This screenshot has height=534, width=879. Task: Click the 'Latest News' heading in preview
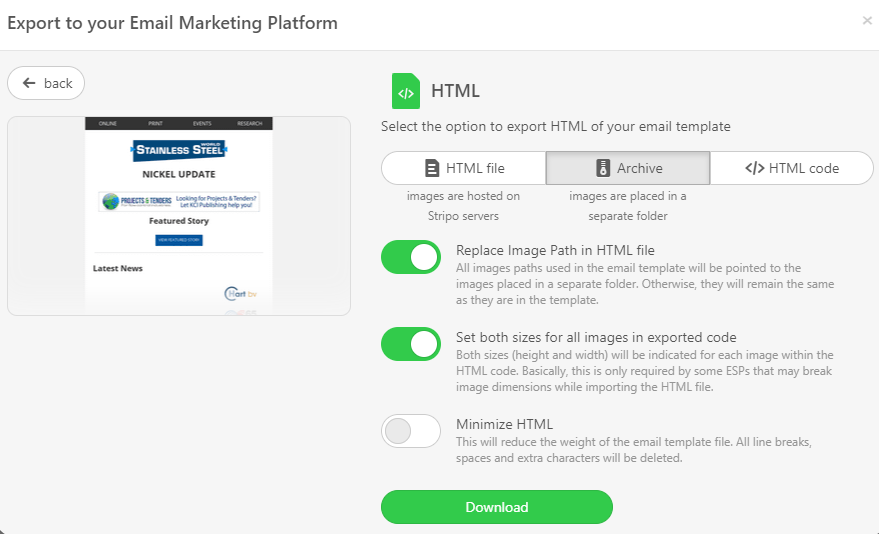coord(118,268)
